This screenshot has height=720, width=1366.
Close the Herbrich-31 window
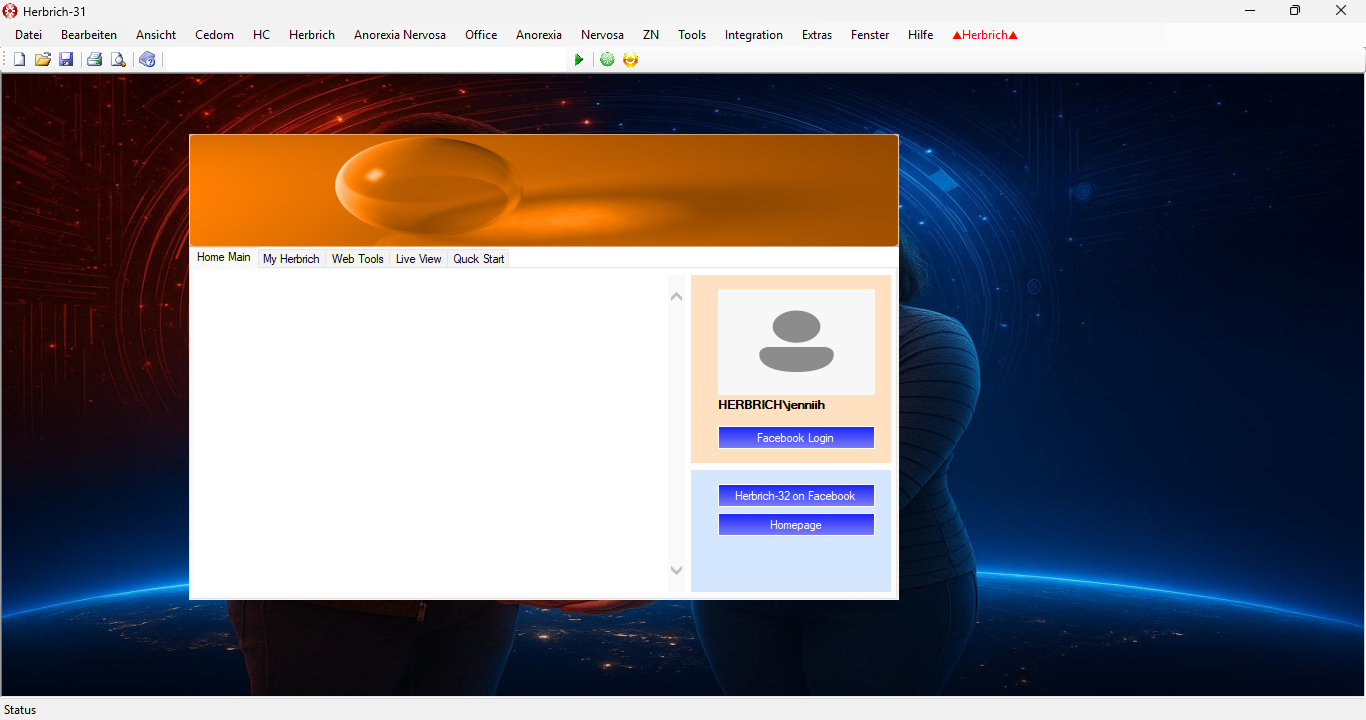pos(1341,11)
